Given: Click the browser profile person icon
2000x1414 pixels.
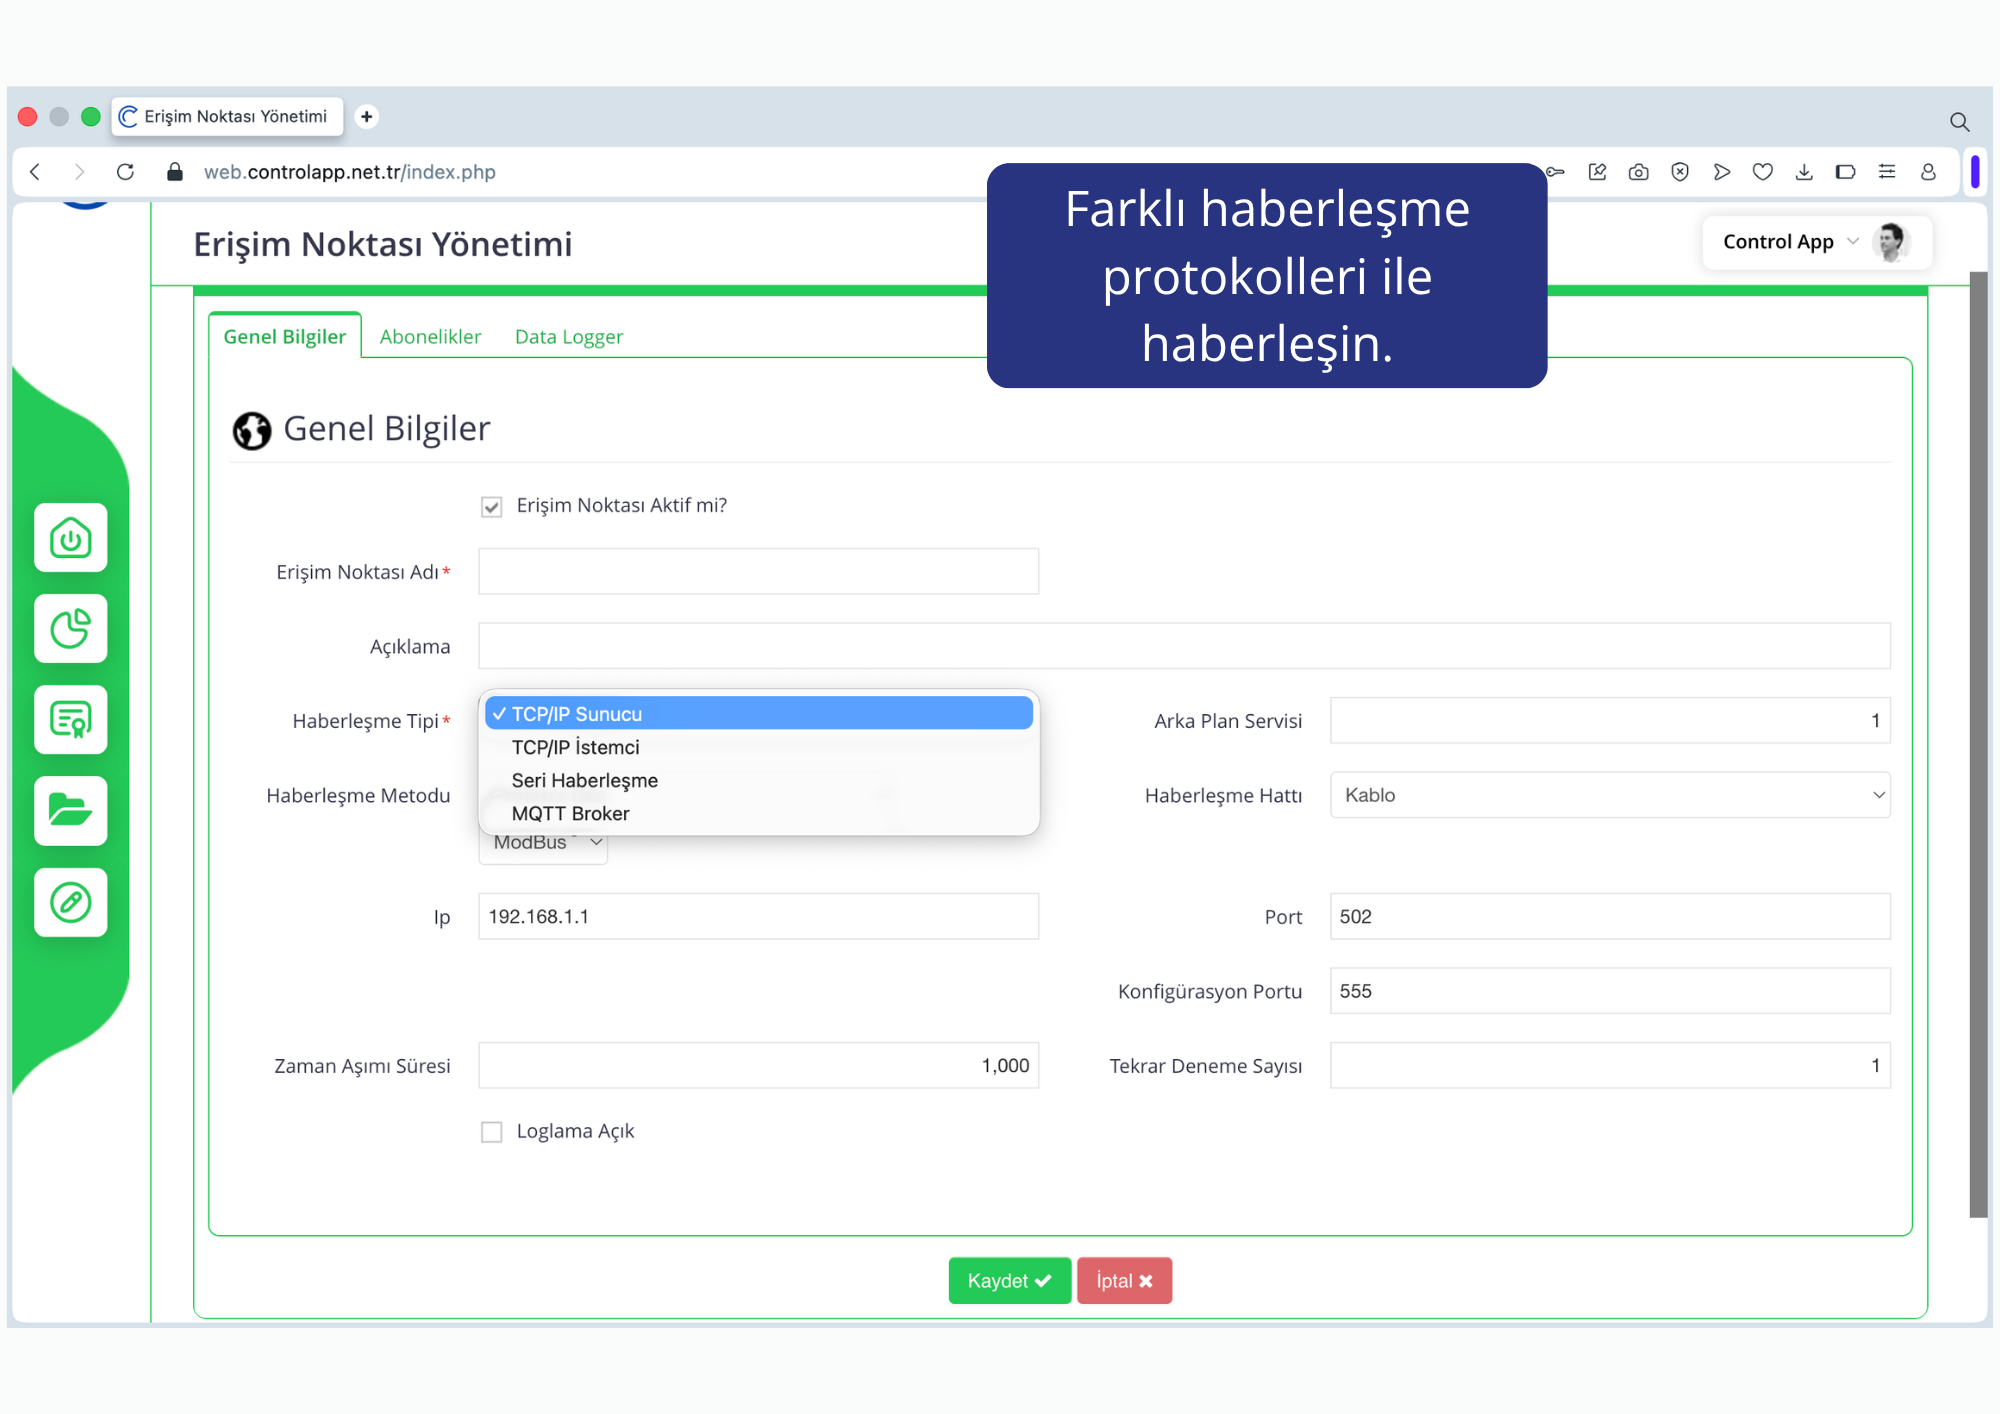Looking at the screenshot, I should coord(1928,172).
